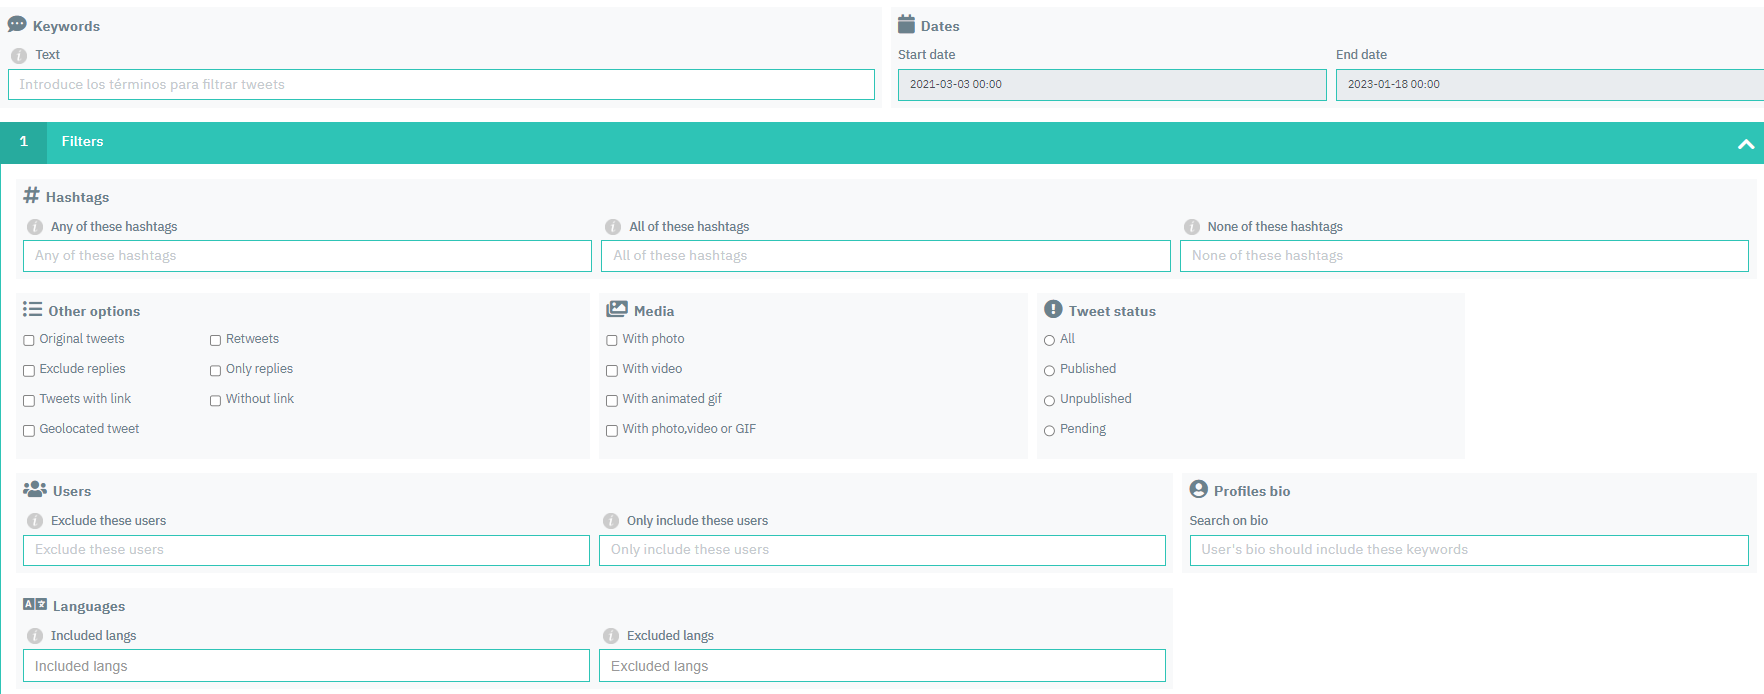Click the Media picture icon

[x=617, y=310]
